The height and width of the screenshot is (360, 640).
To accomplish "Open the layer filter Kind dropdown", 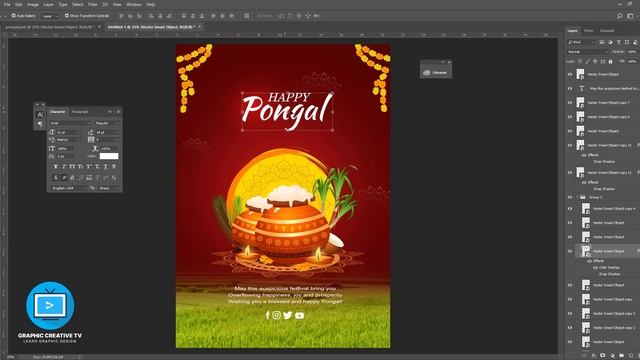I will (582, 42).
